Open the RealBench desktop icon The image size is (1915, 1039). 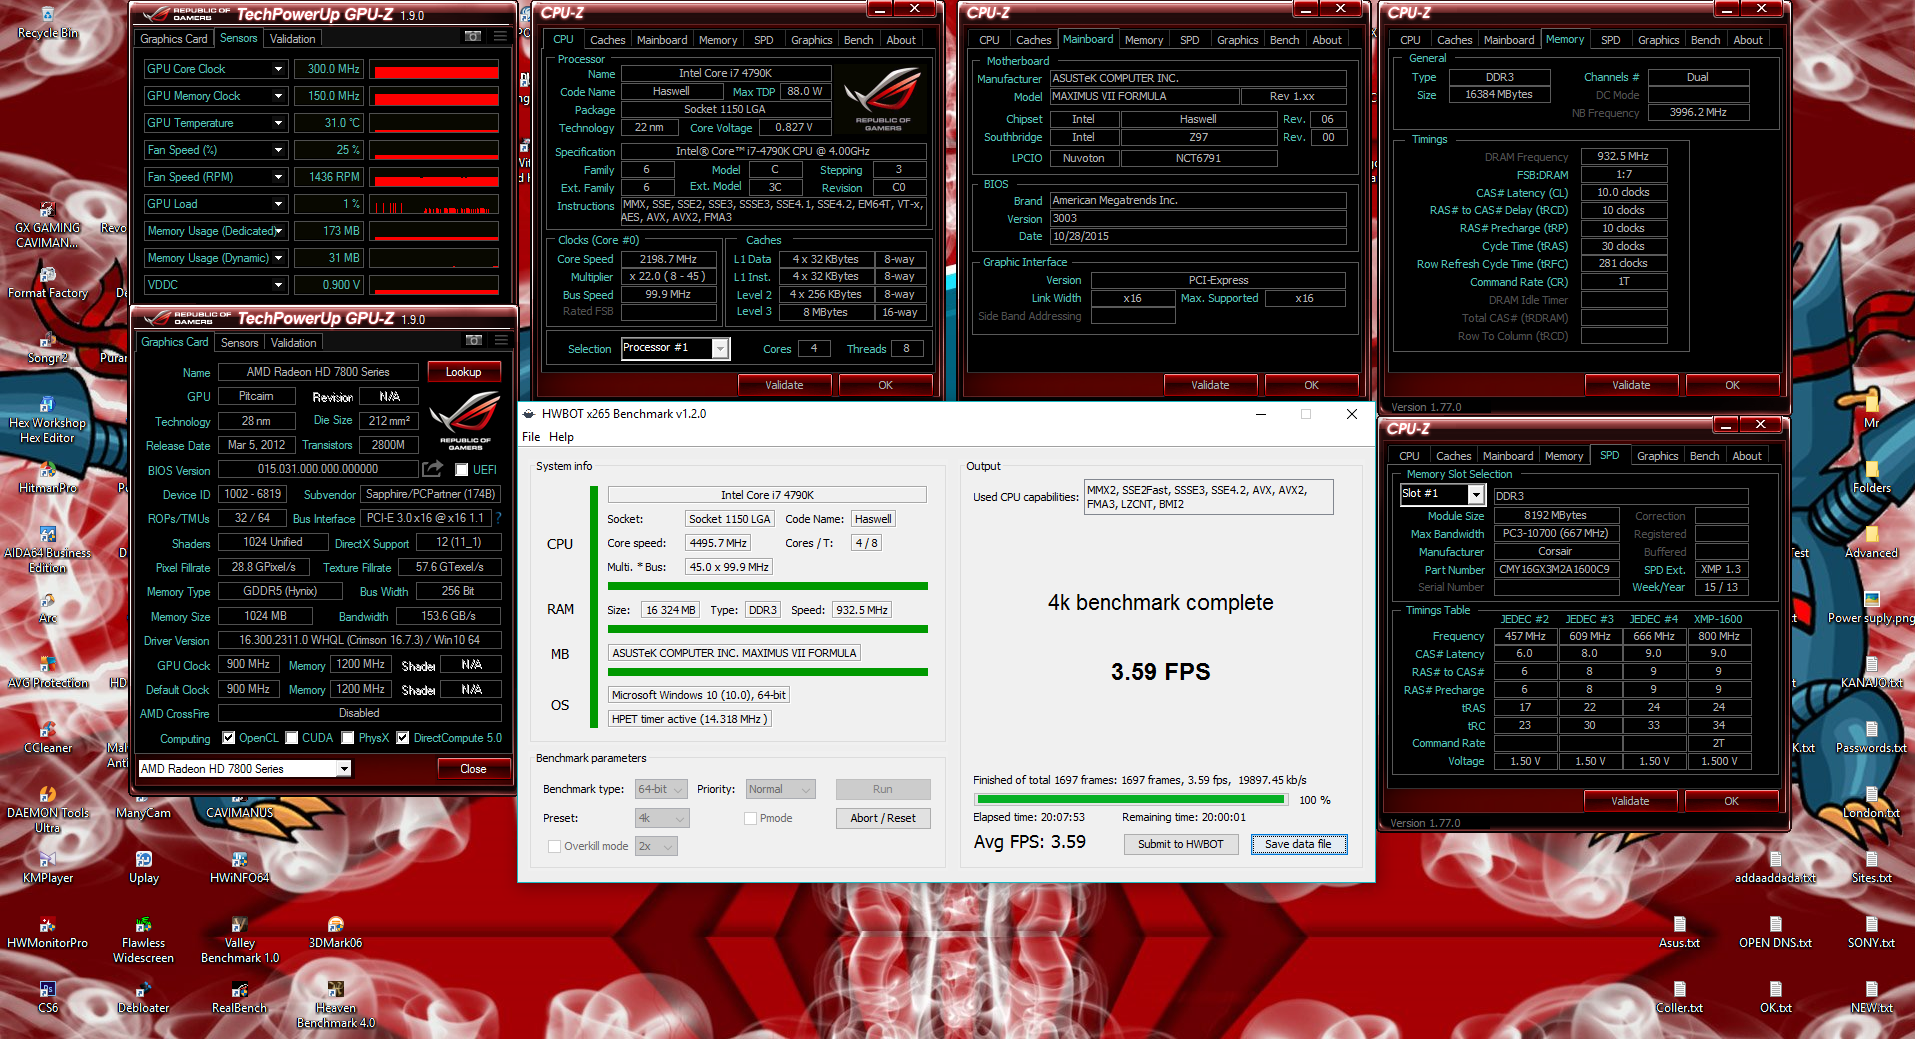[x=239, y=997]
